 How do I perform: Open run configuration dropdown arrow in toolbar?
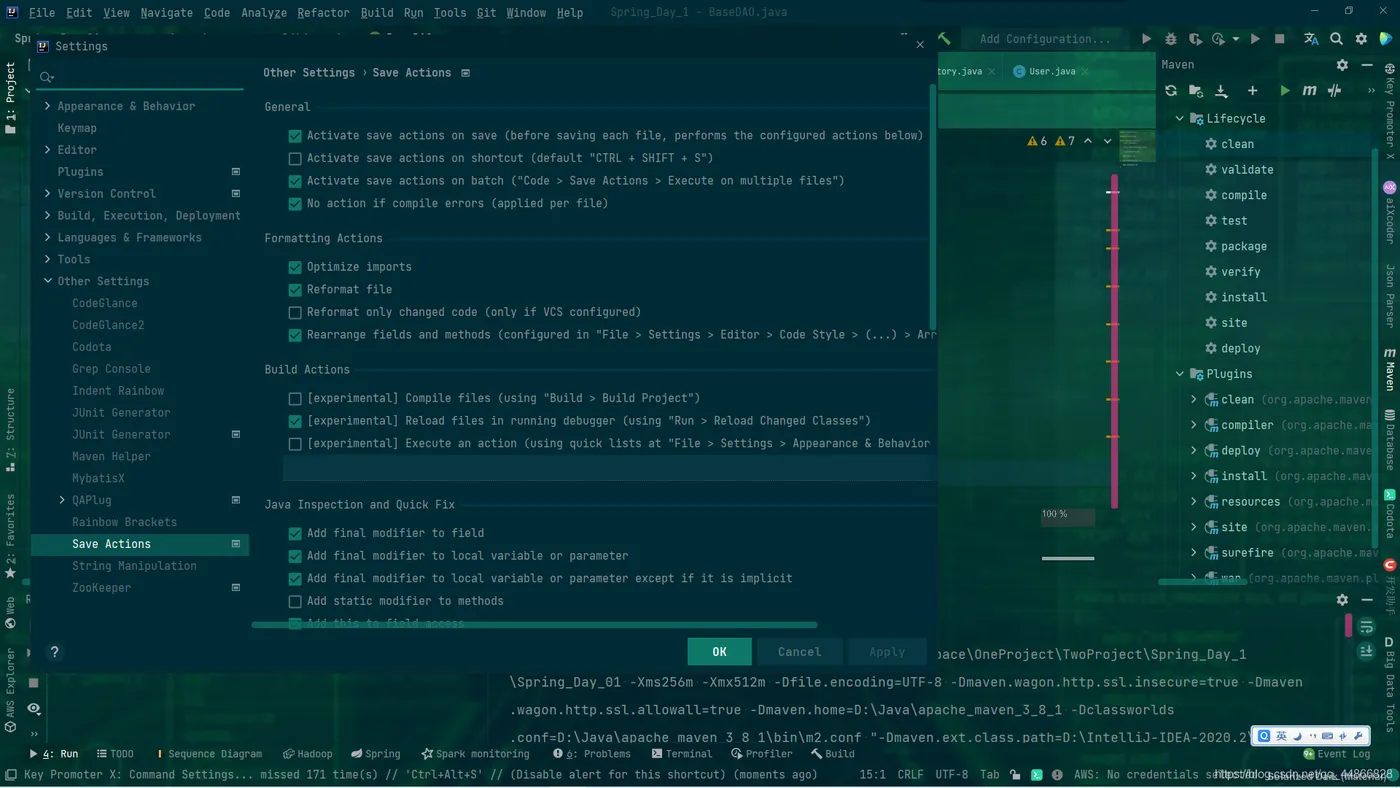click(x=1236, y=39)
